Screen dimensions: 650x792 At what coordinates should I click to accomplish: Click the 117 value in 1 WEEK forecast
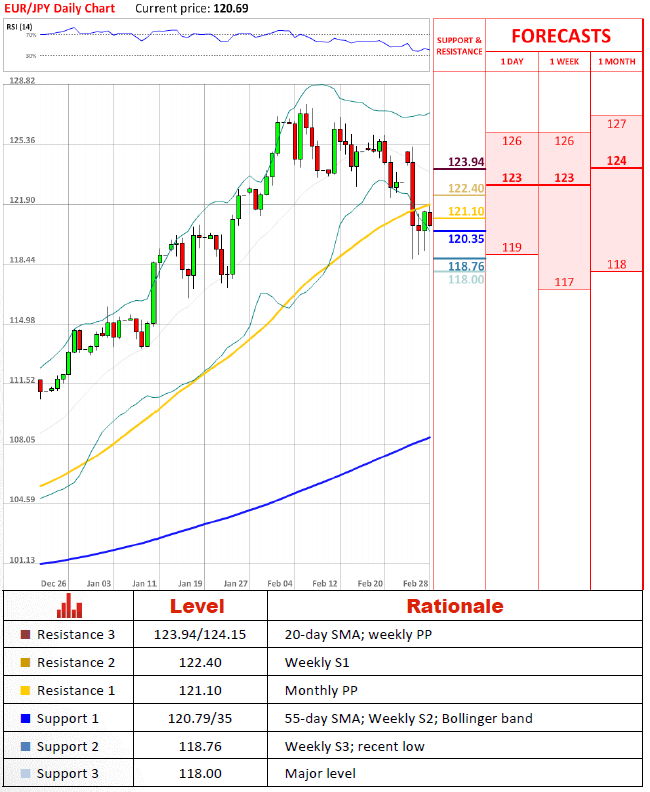point(564,282)
